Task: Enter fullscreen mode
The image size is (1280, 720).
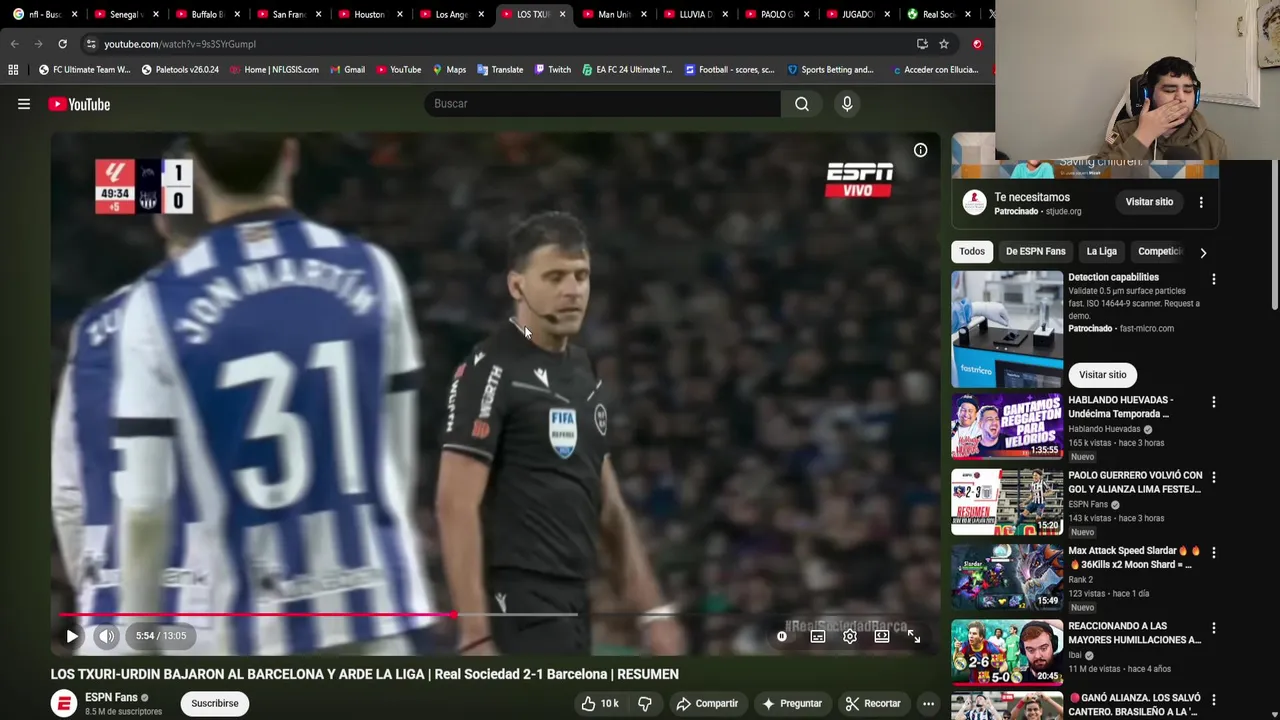Action: pyautogui.click(x=914, y=636)
